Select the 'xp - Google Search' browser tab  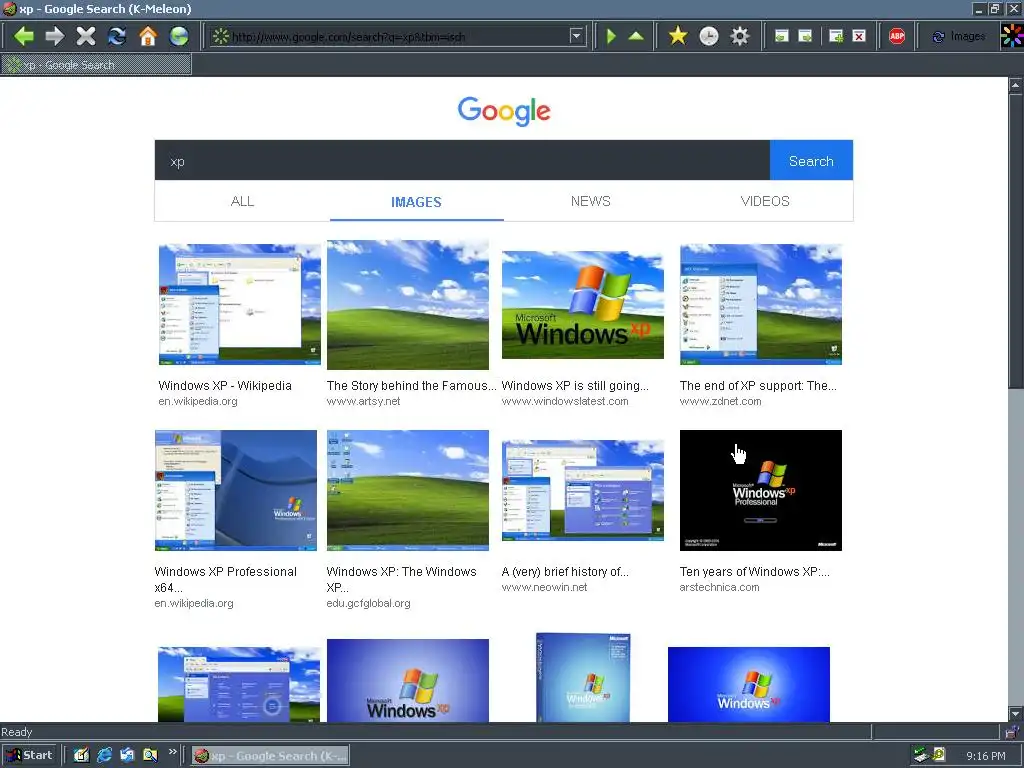coord(97,65)
